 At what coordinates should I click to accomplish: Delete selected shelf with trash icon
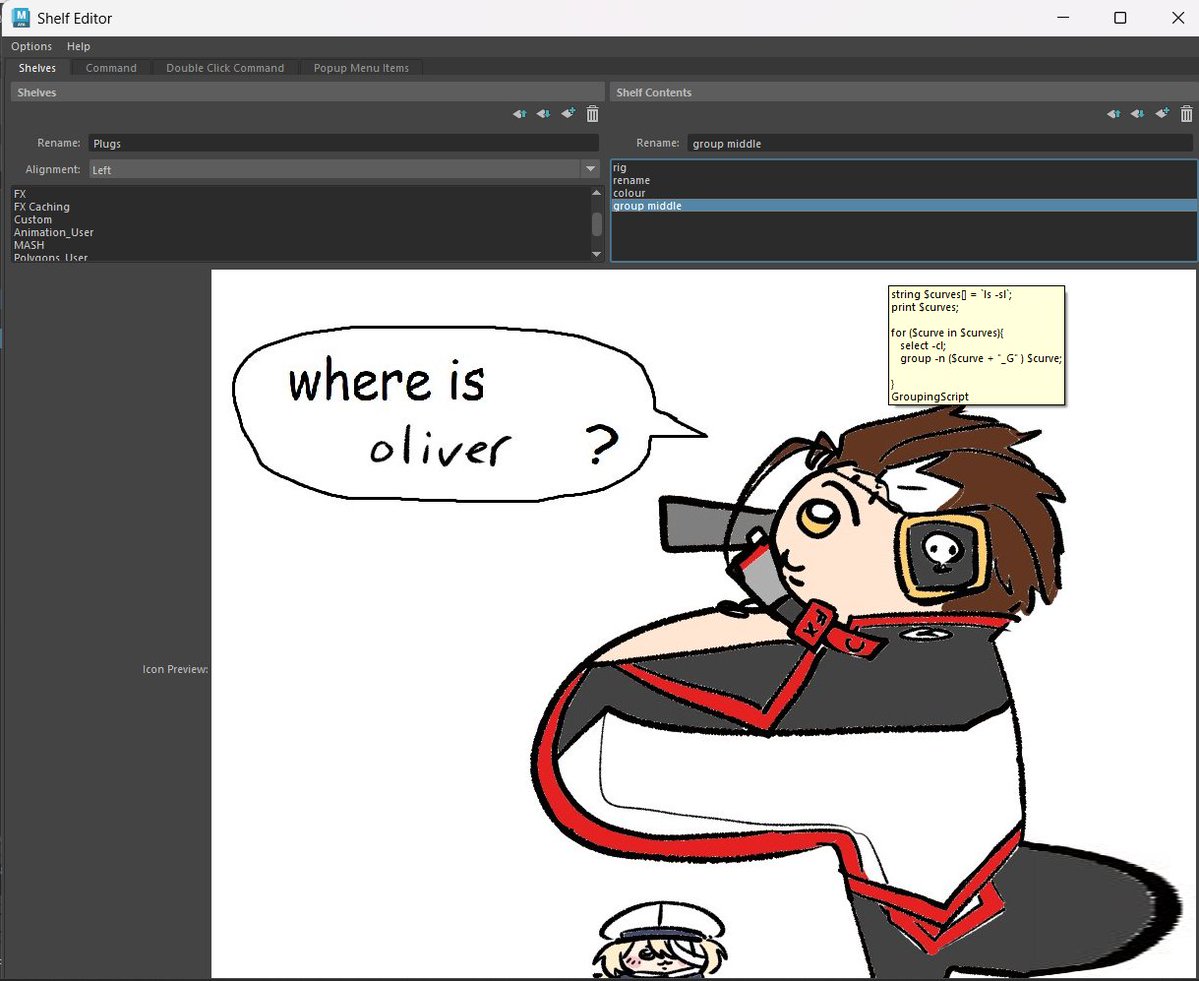(x=593, y=114)
